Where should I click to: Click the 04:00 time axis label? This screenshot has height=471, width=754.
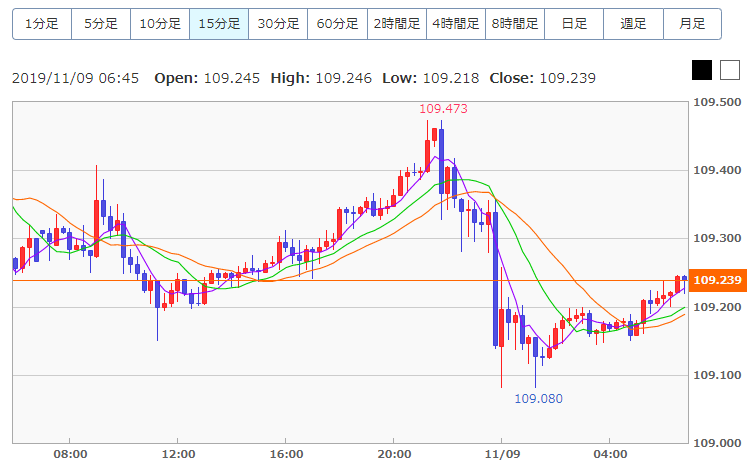click(x=610, y=454)
